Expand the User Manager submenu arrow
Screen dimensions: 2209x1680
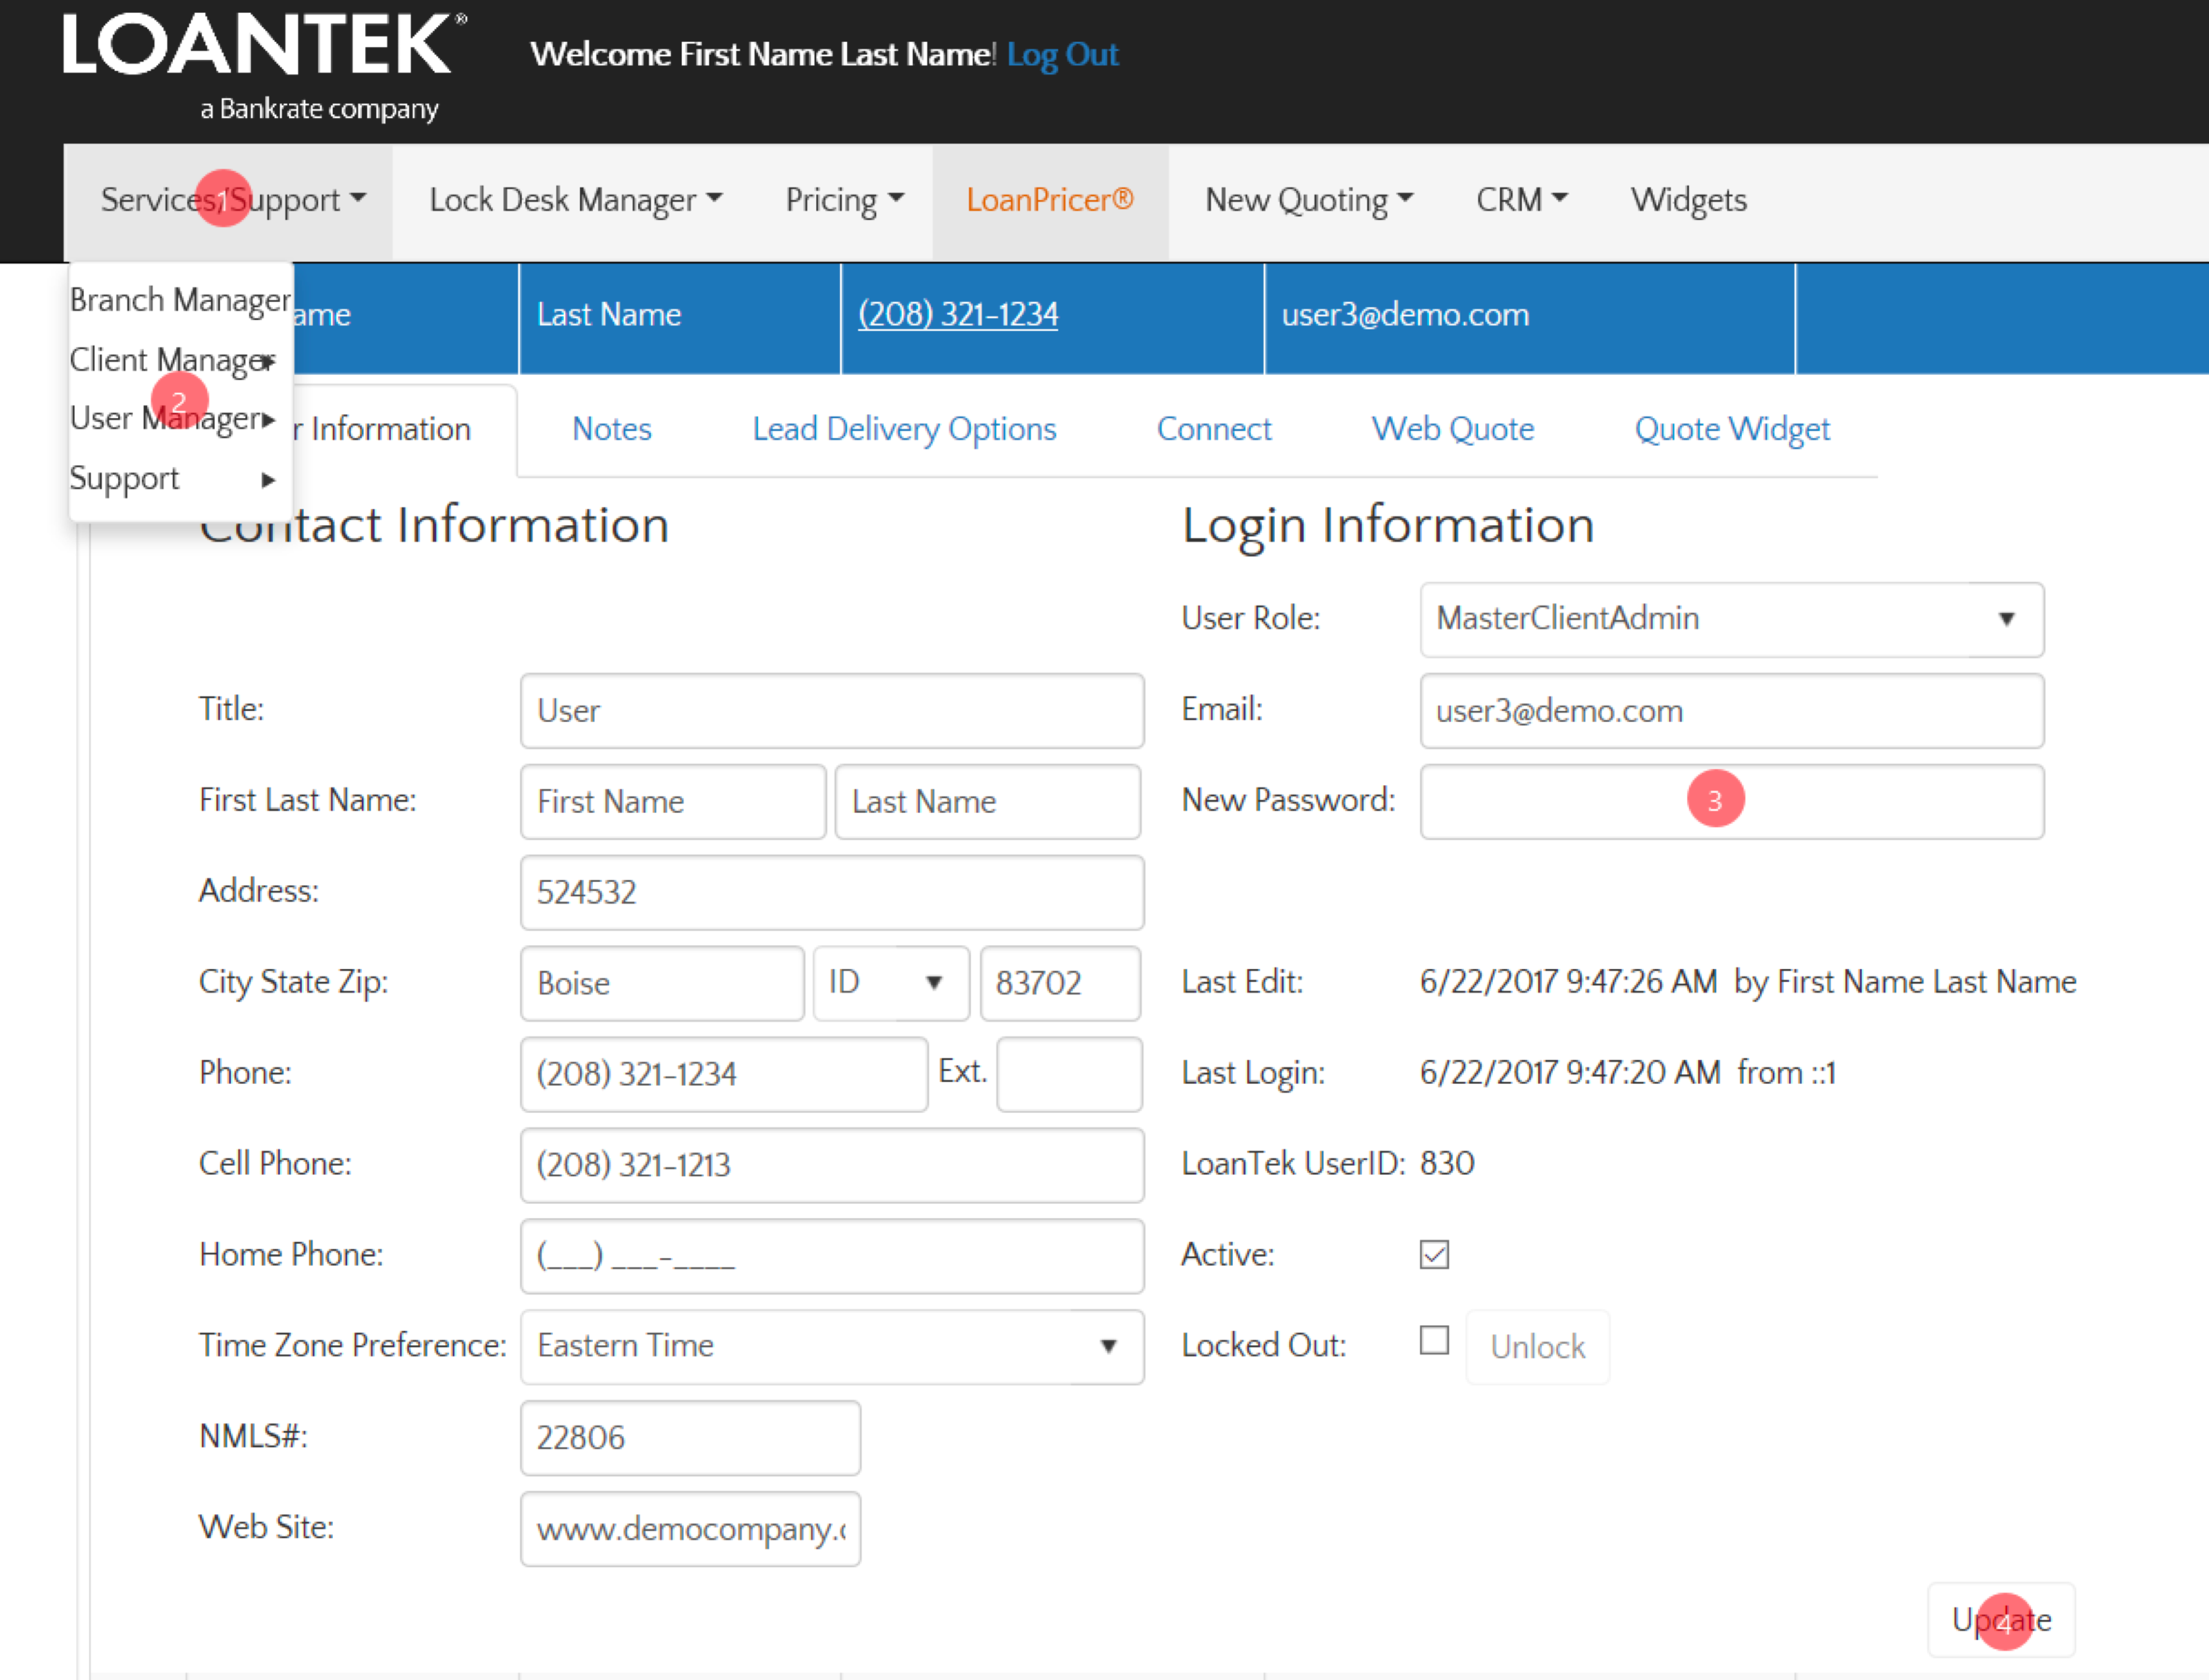267,420
